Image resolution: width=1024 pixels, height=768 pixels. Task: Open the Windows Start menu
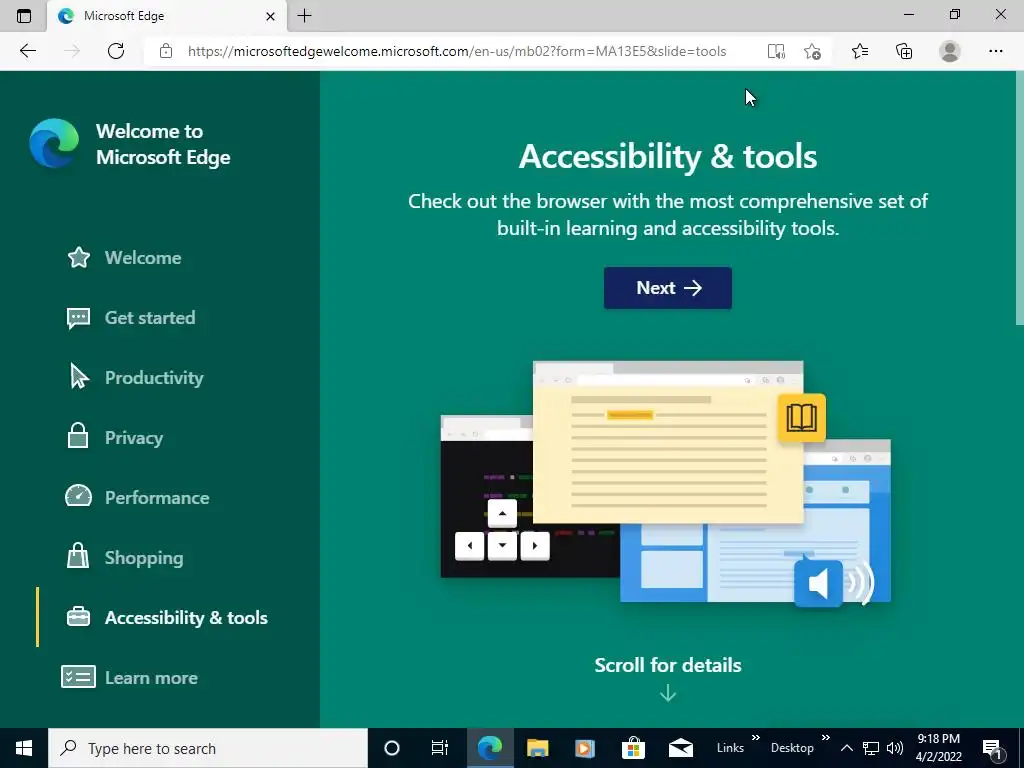coord(24,748)
